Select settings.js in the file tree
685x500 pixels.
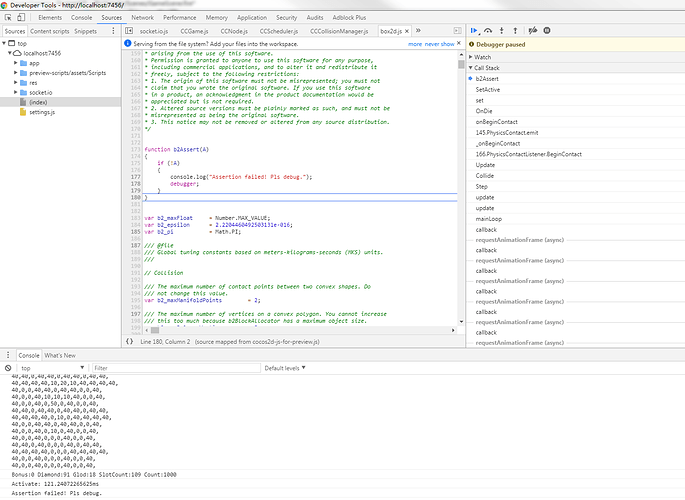tap(41, 112)
